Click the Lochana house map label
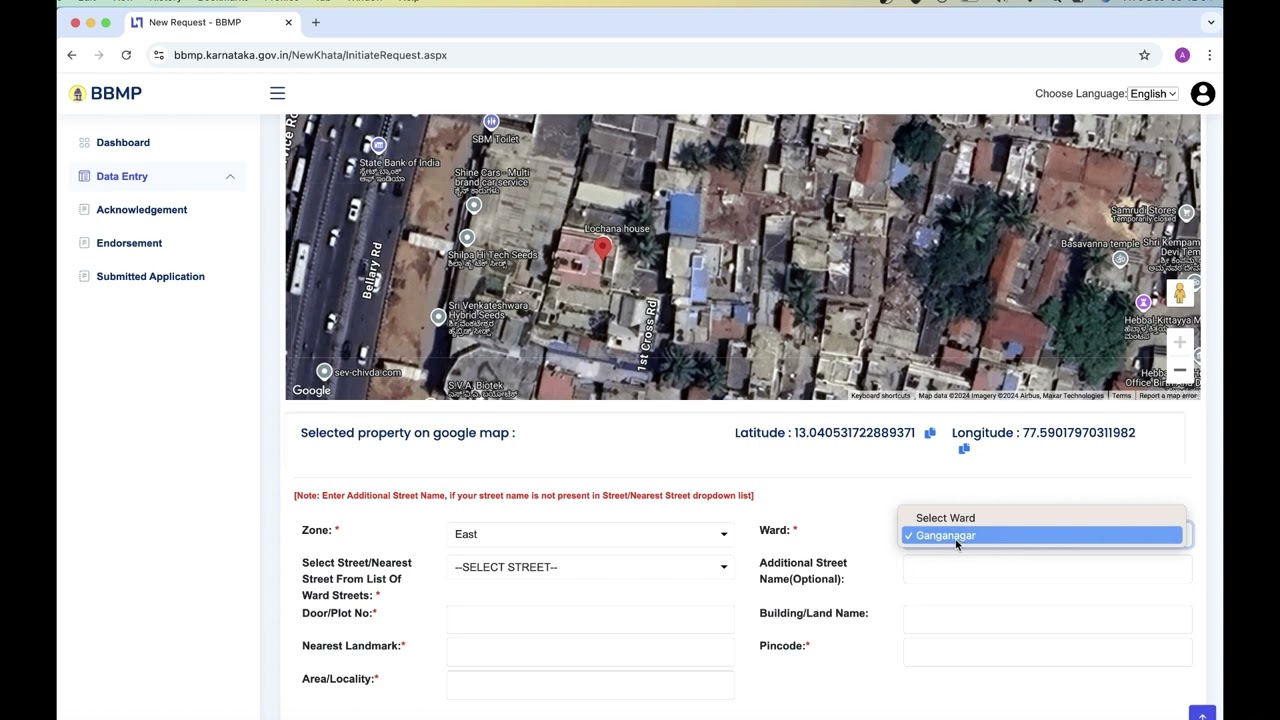Image resolution: width=1280 pixels, height=720 pixels. tap(616, 229)
